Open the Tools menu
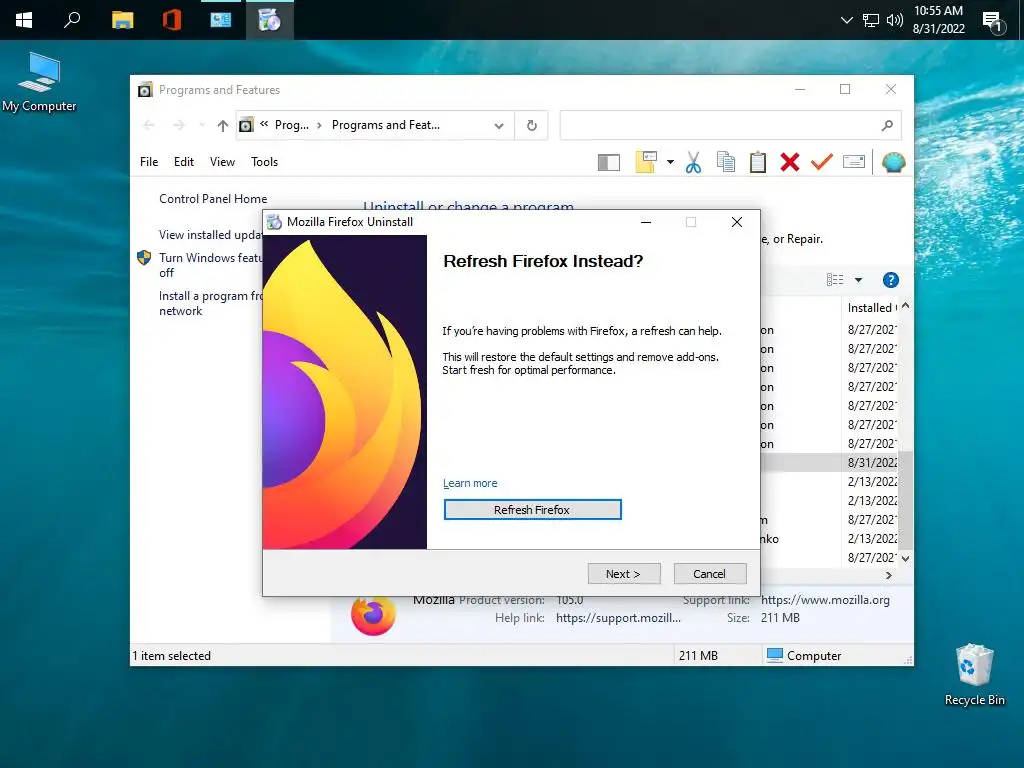Image resolution: width=1024 pixels, height=768 pixels. click(x=264, y=162)
